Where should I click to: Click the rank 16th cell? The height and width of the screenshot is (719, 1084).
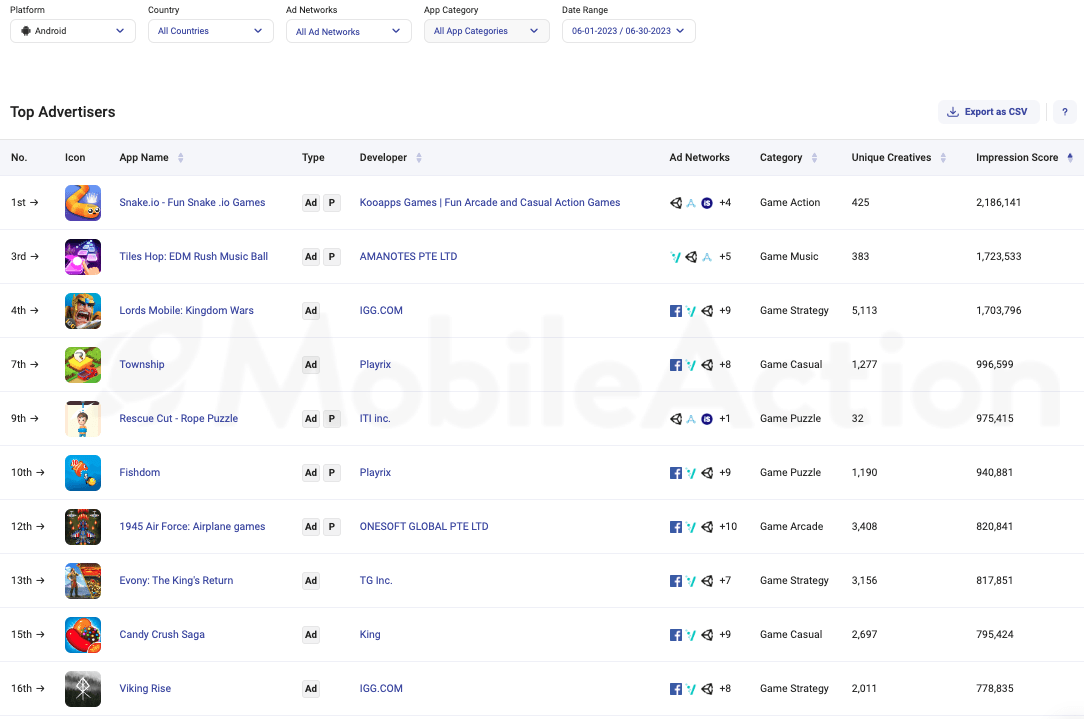pyautogui.click(x=28, y=688)
